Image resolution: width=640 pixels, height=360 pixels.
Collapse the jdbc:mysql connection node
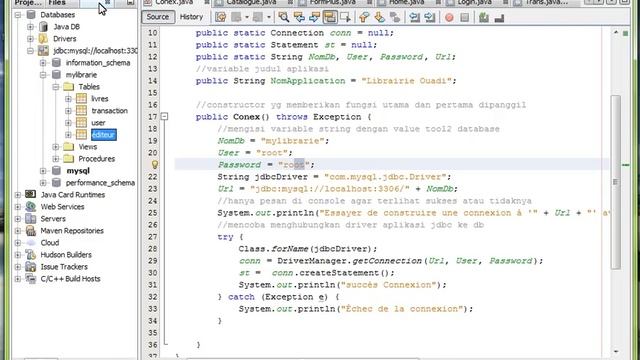[31, 51]
